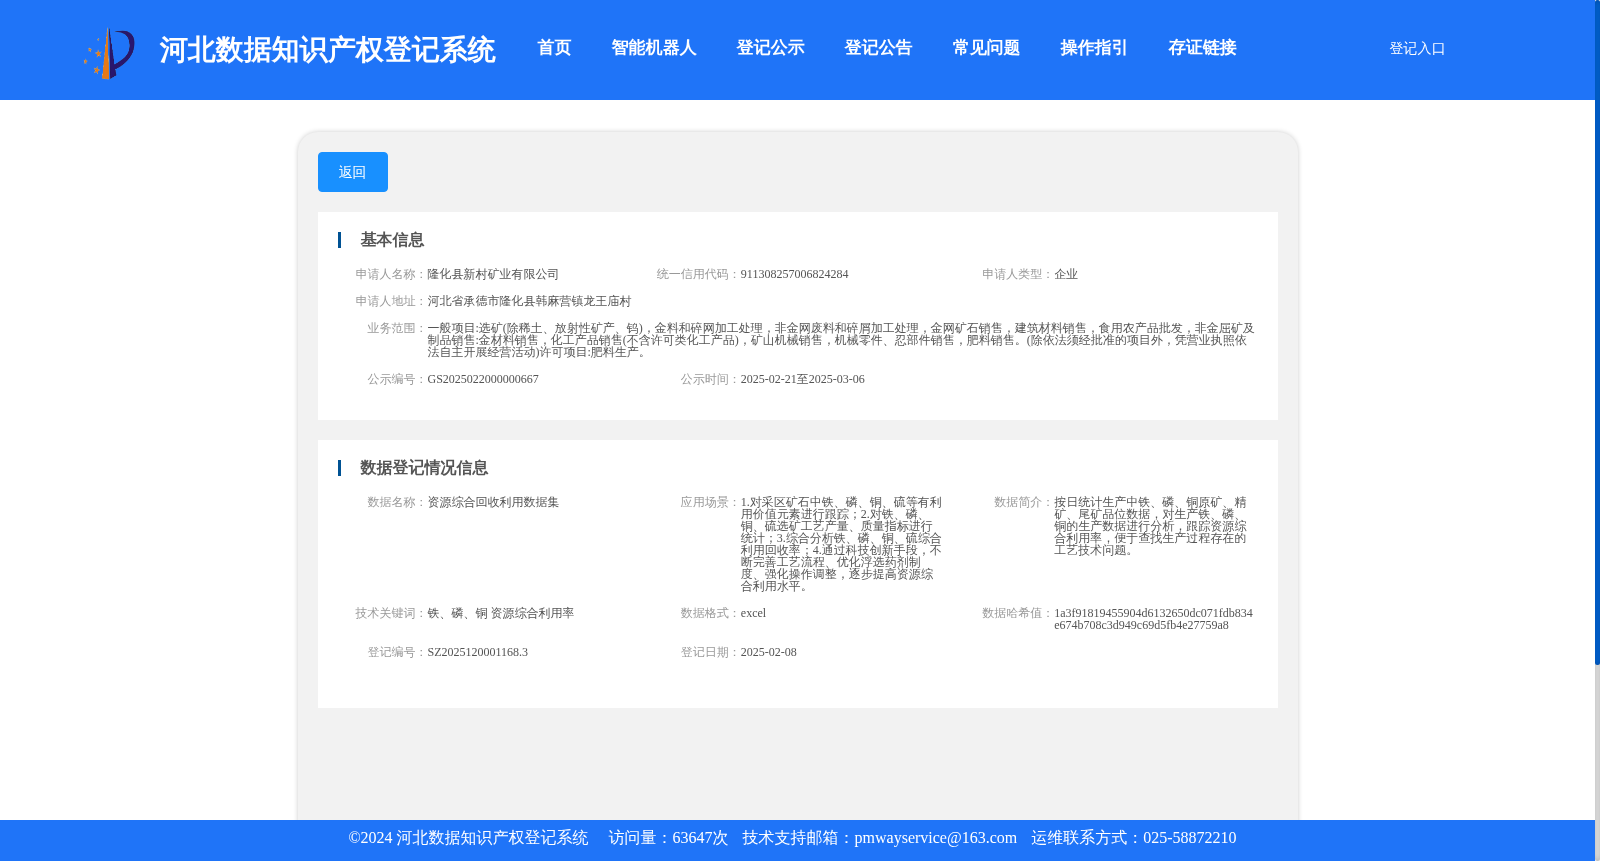1600x861 pixels.
Task: Click the 申请人名称 label
Action: (x=391, y=274)
